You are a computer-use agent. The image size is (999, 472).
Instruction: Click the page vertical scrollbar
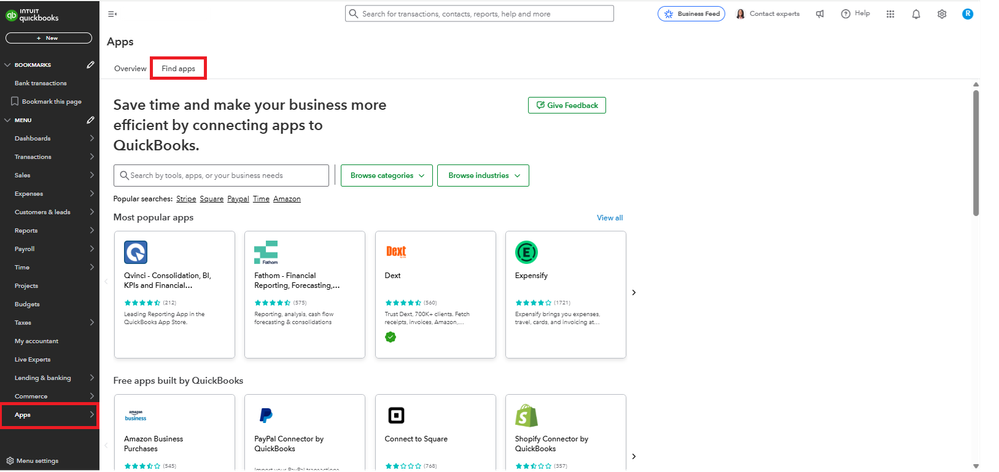pyautogui.click(x=975, y=153)
